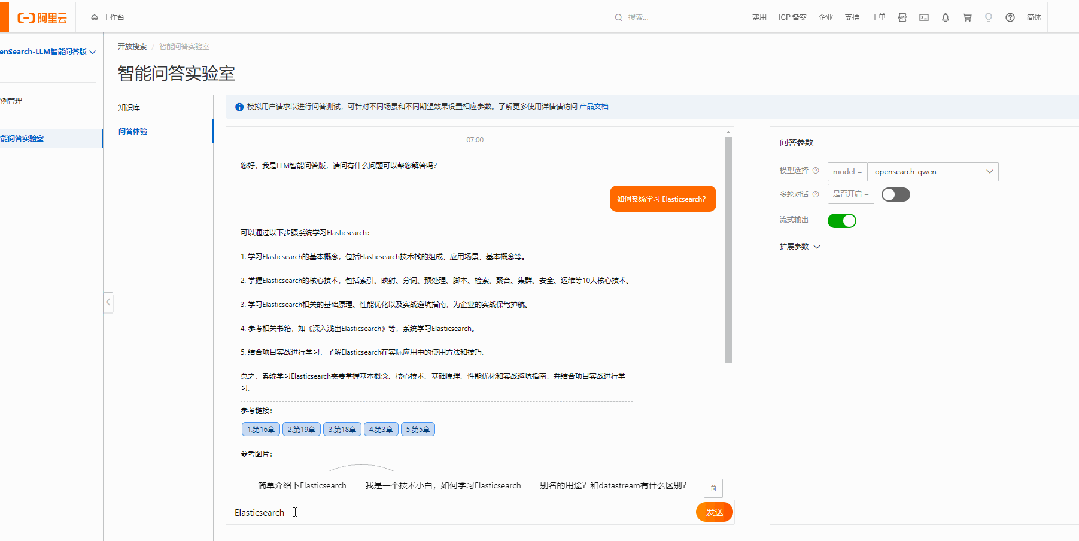The image size is (1079, 541).
Task: Click the 支持 item in top bar
Action: (852, 17)
